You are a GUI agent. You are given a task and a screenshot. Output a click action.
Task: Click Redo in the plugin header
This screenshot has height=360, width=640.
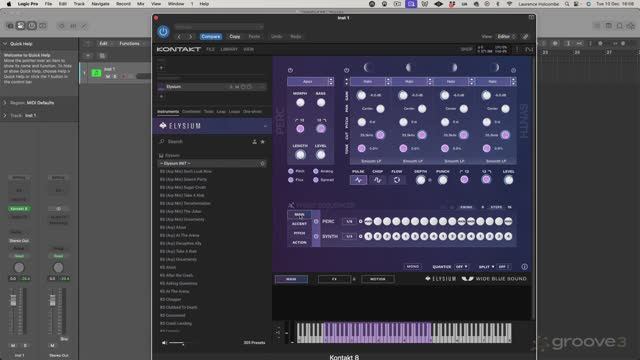click(x=296, y=37)
